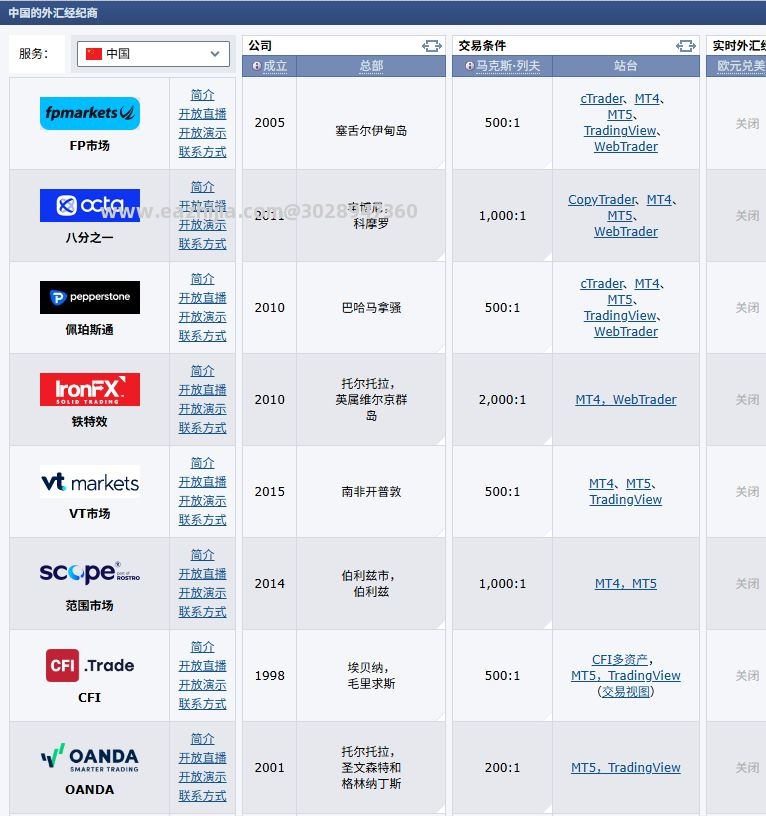Click MT4, WebTrader link for IronFX

tap(625, 400)
